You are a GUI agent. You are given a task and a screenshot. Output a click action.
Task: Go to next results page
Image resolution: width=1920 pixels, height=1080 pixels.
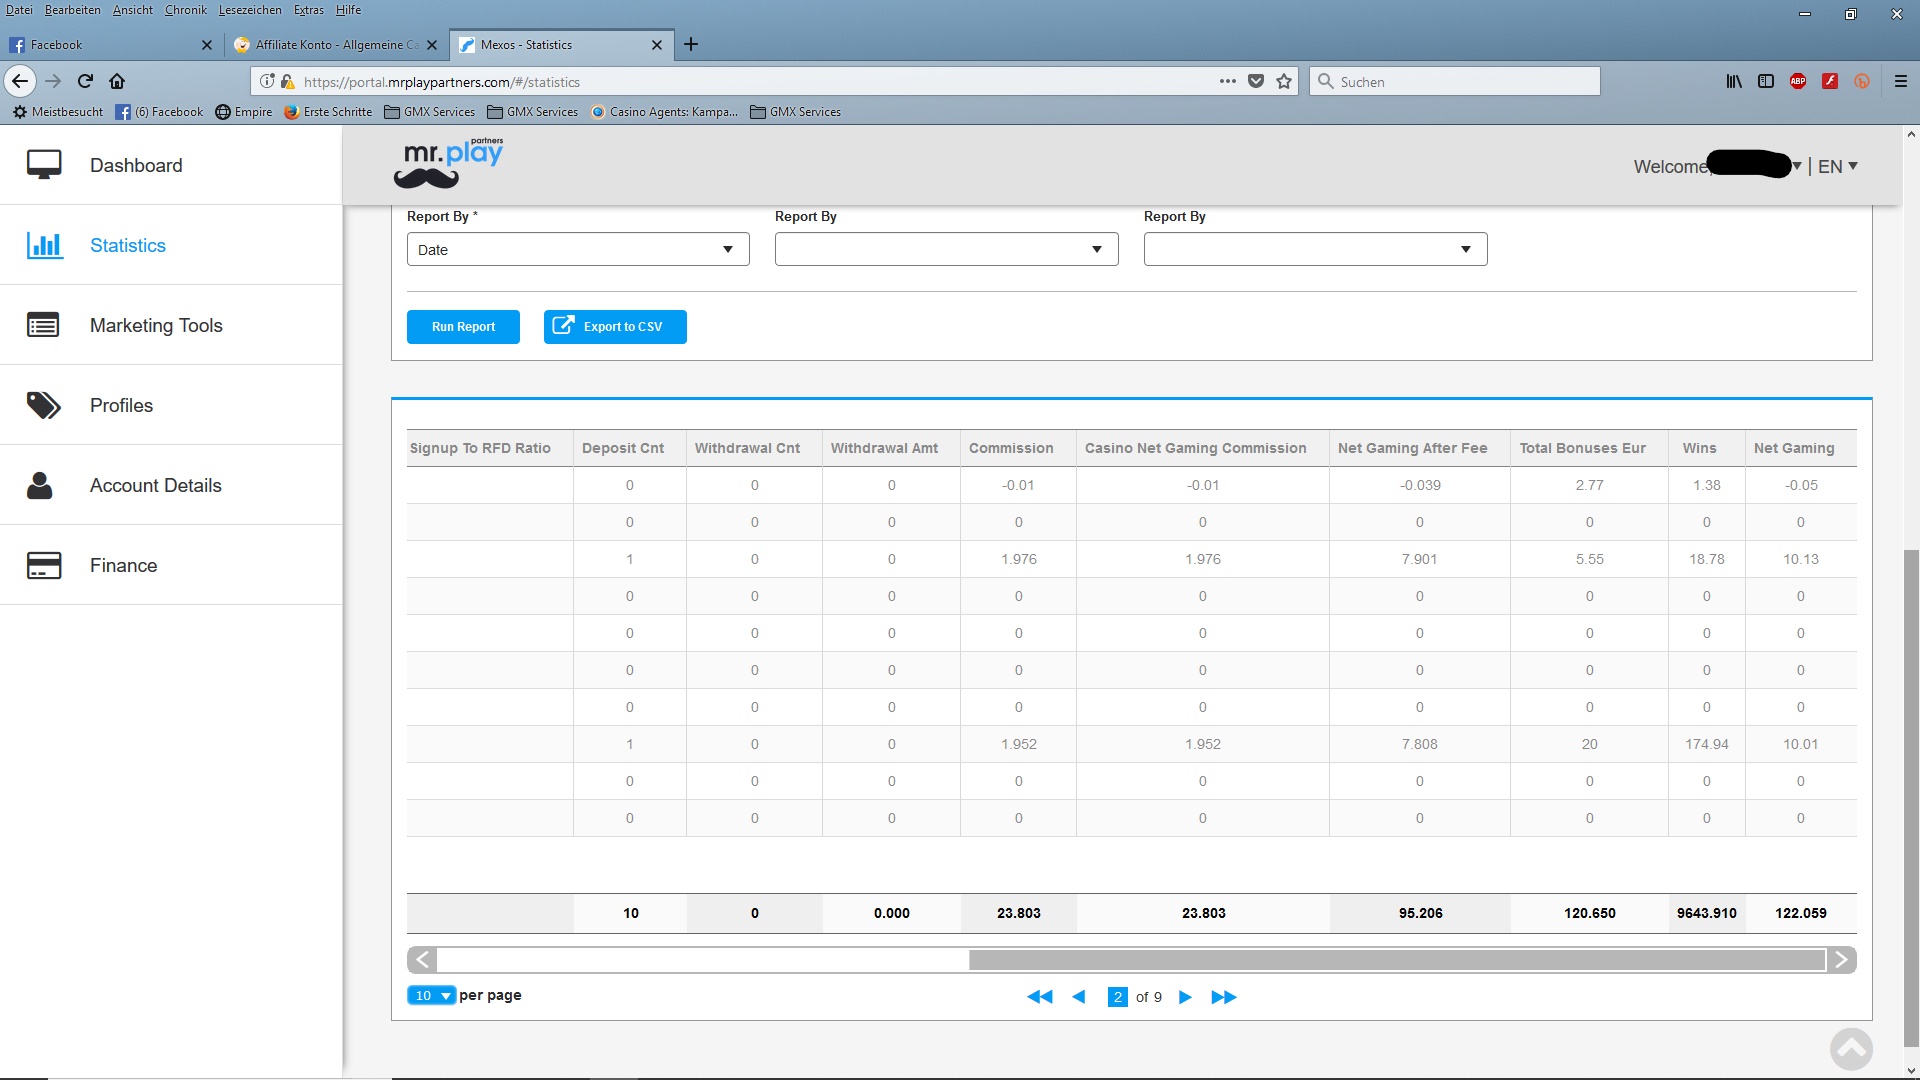[1185, 997]
